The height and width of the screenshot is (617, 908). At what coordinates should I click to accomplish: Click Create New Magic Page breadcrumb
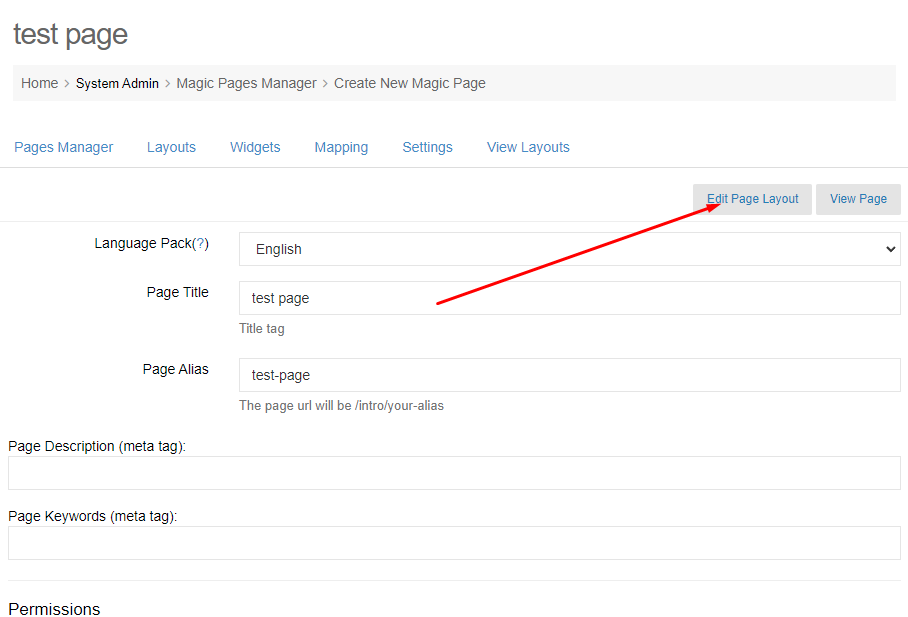(x=410, y=83)
